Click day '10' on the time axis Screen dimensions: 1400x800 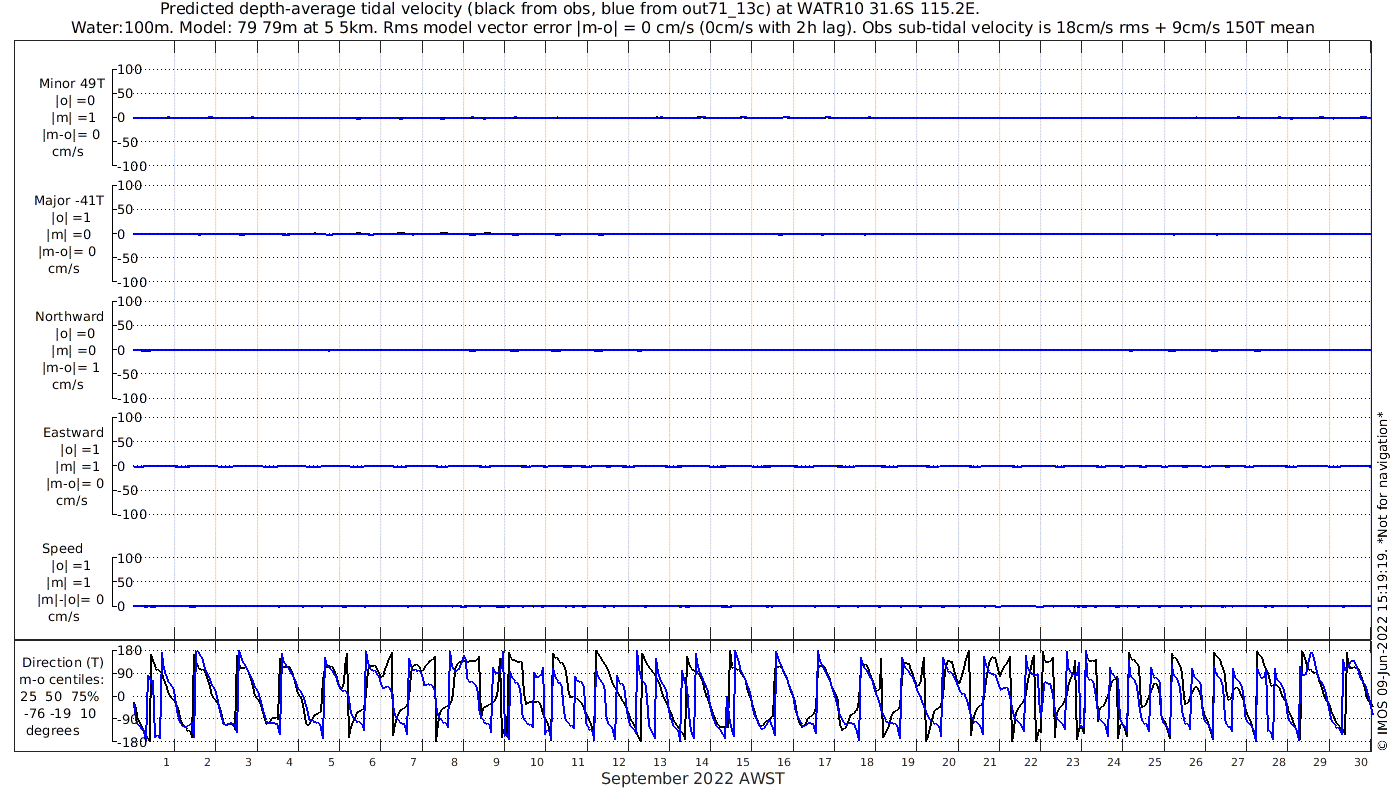tap(537, 762)
